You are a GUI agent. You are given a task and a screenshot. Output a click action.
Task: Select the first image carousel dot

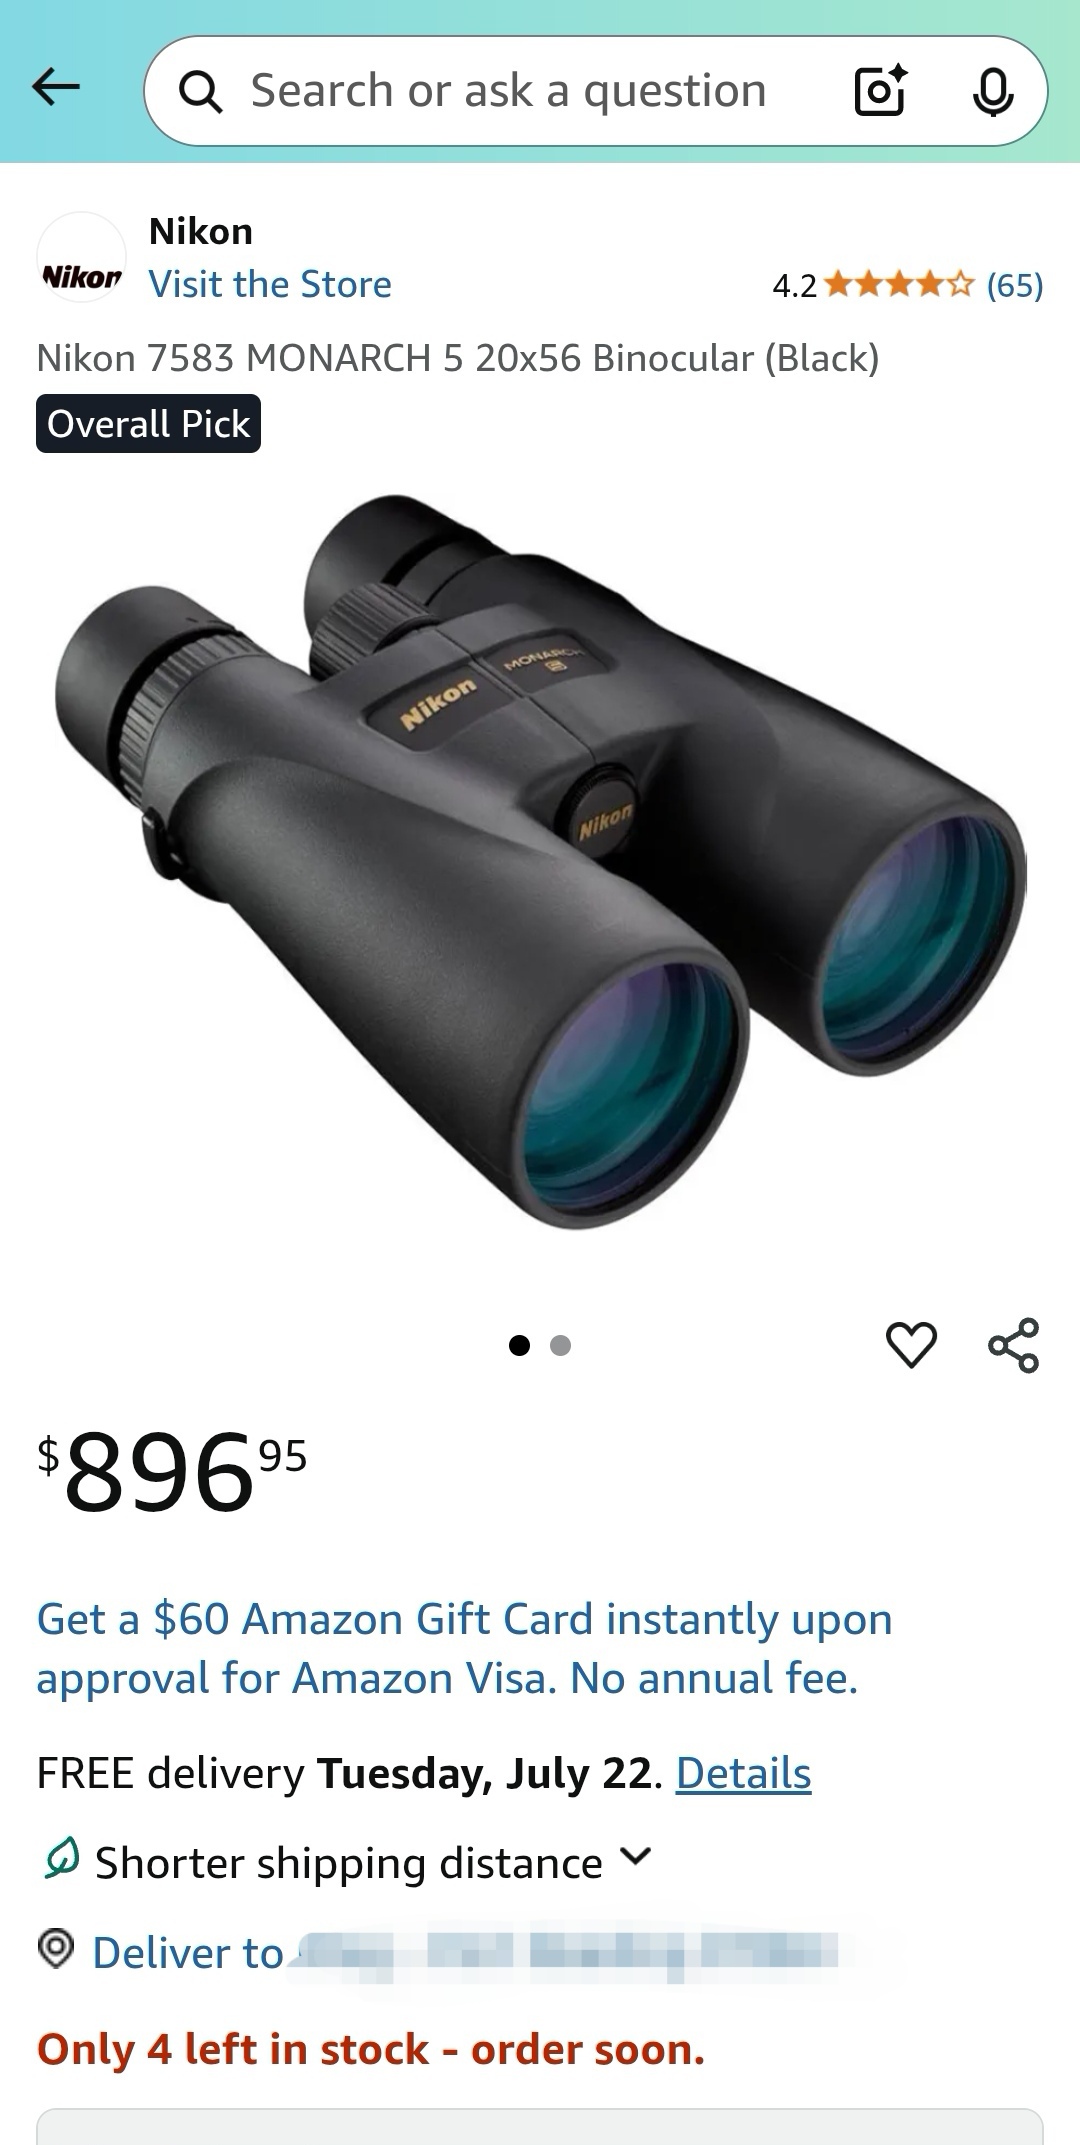(519, 1345)
